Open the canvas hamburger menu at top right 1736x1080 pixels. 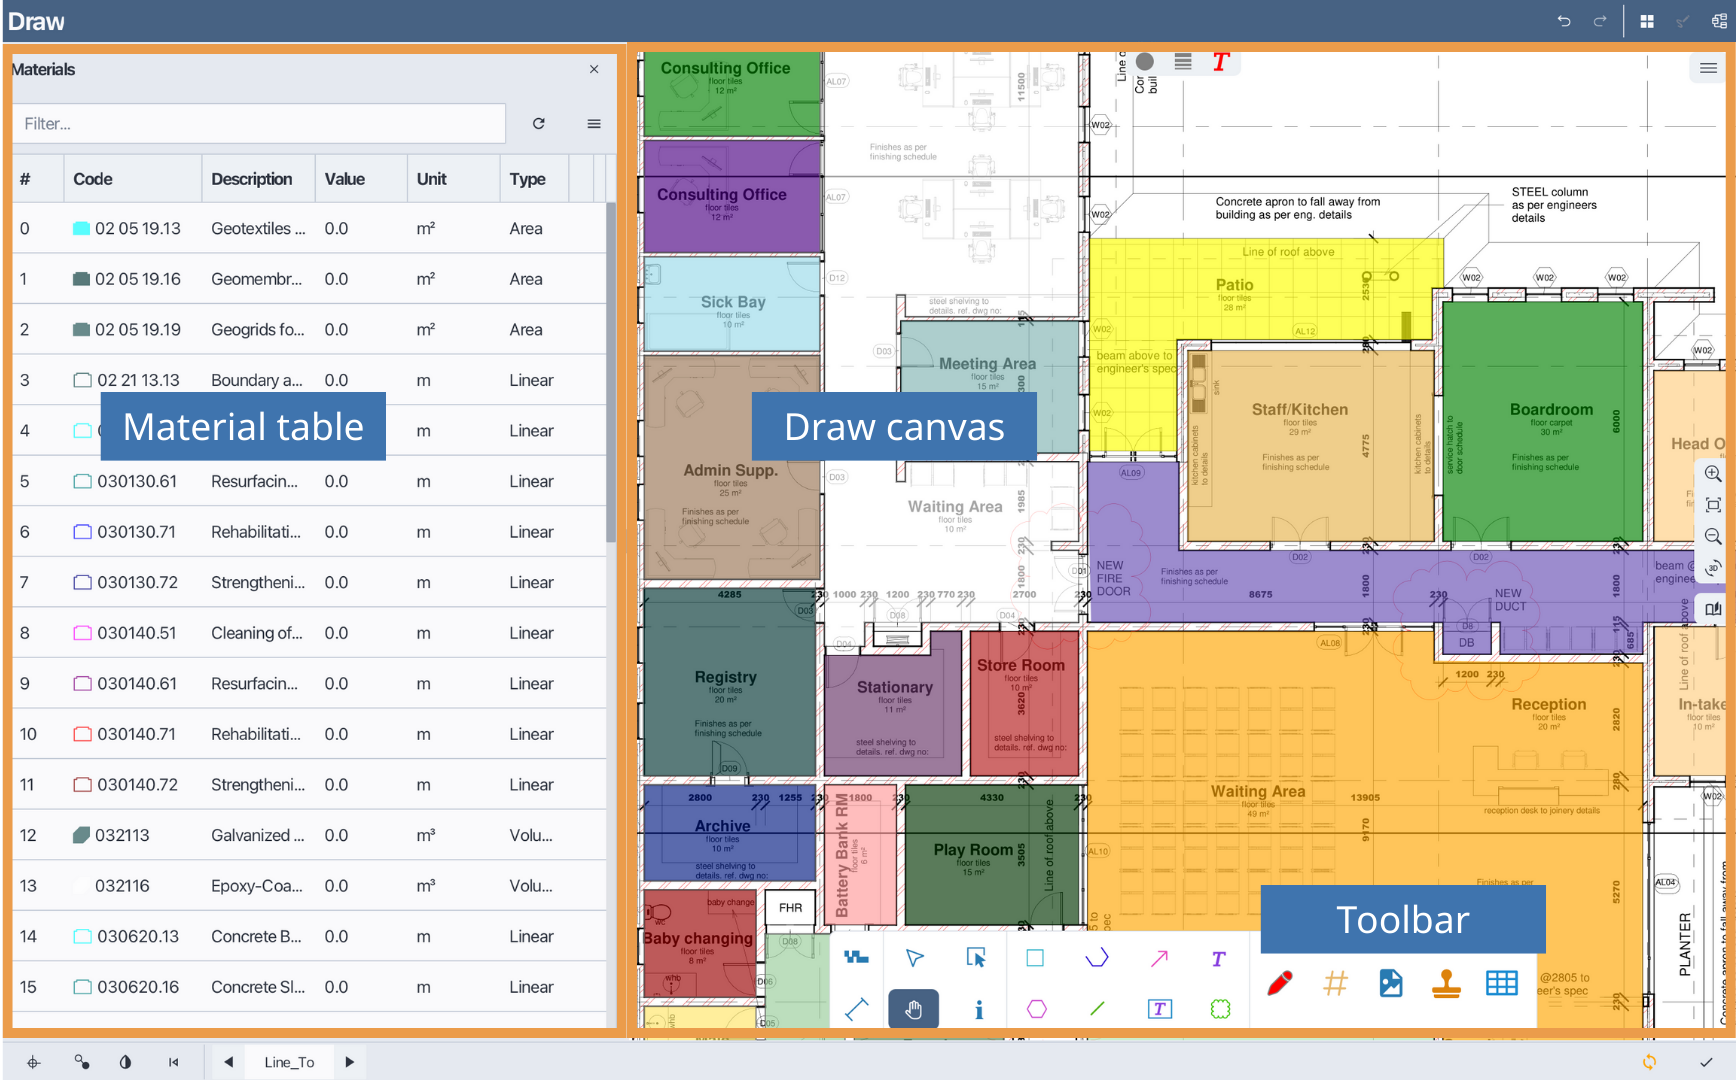1708,68
